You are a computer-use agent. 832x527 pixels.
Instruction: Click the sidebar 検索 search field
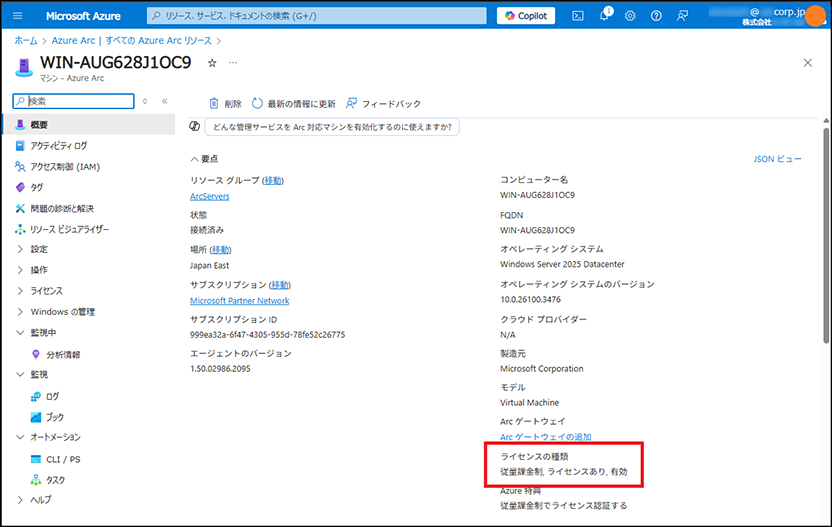click(x=74, y=101)
